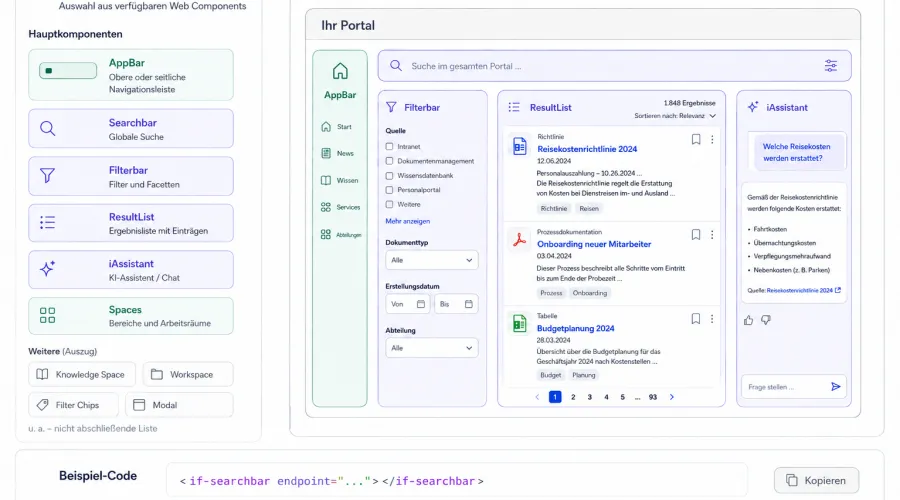Open News in the portal sidebar
The height and width of the screenshot is (500, 900).
click(338, 153)
